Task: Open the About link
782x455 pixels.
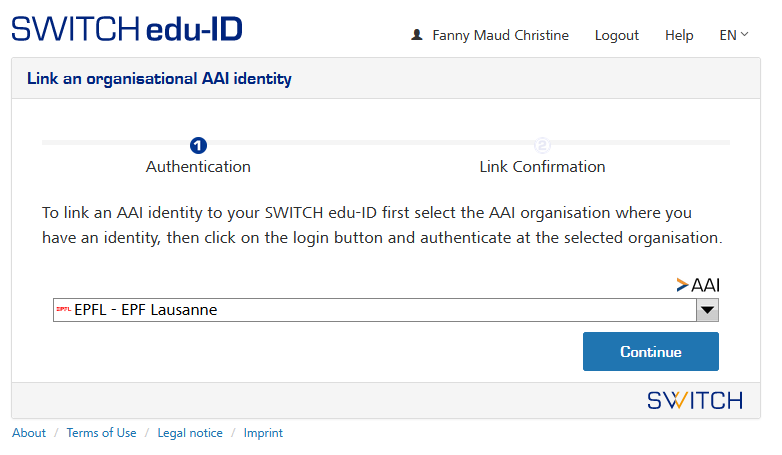Action: (x=29, y=433)
